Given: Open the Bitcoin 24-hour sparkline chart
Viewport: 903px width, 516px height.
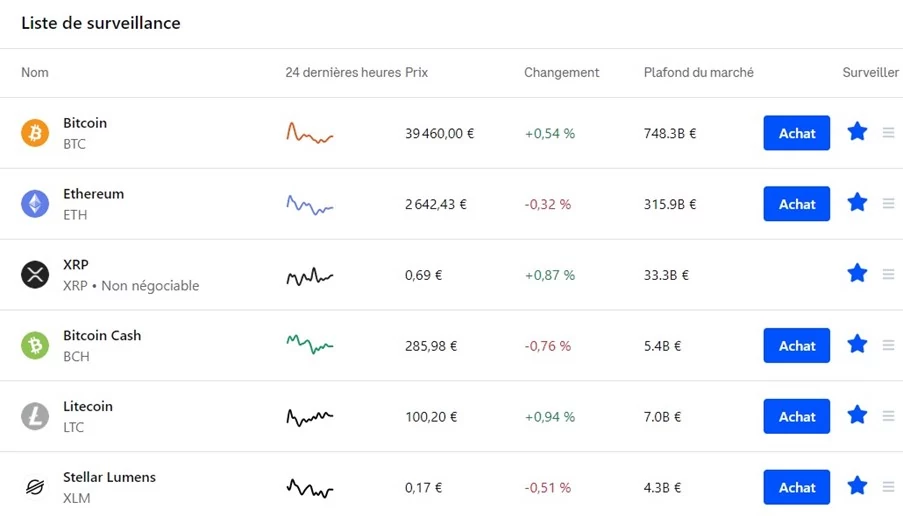Looking at the screenshot, I should click(x=310, y=133).
